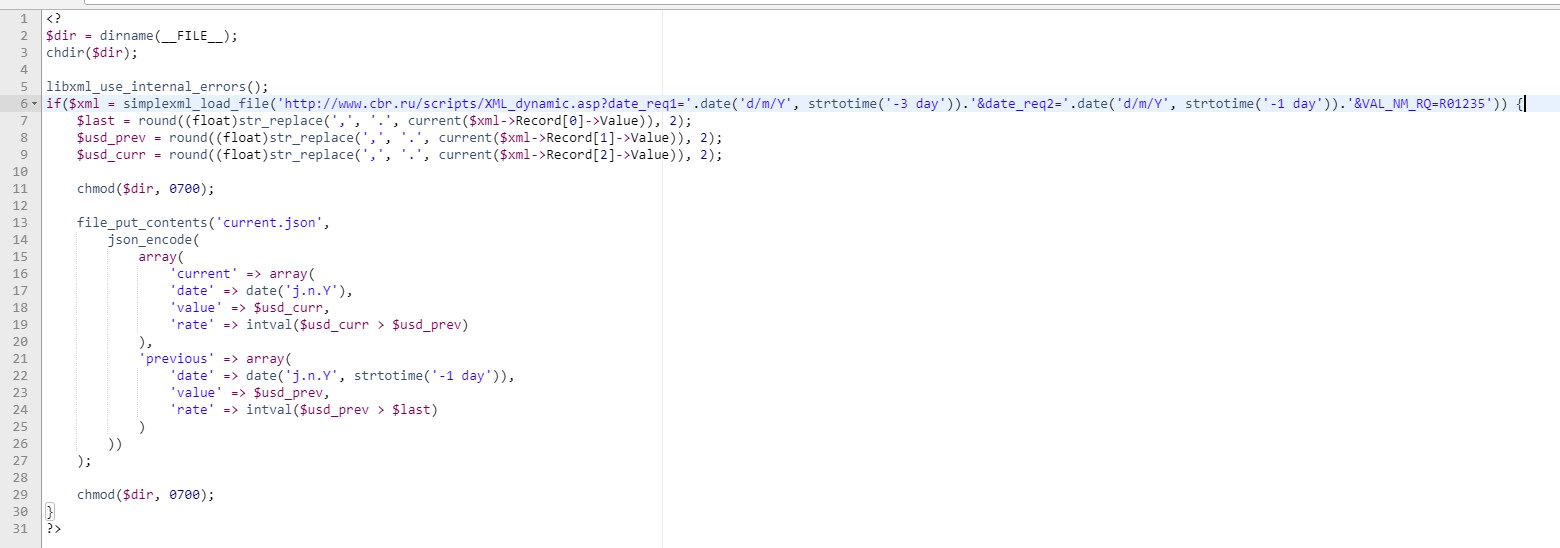The width and height of the screenshot is (1560, 548).
Task: Click 'intval($usd_curr > $usd_prev)' expression
Action: (358, 324)
